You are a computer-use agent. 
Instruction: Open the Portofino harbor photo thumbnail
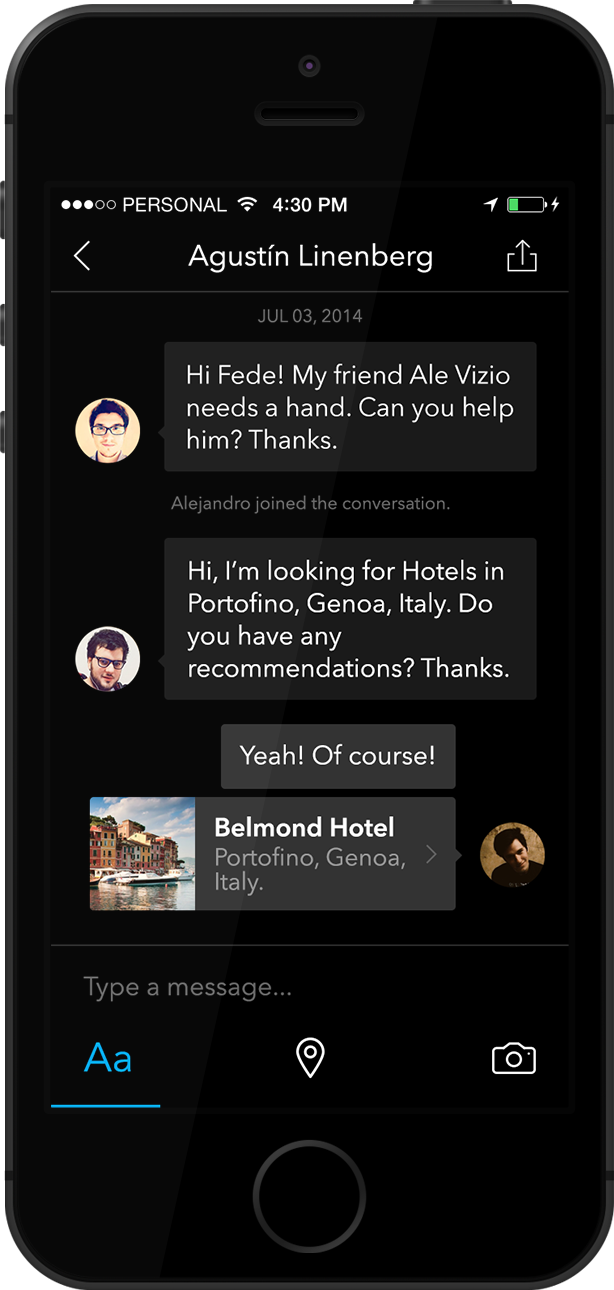[142, 854]
